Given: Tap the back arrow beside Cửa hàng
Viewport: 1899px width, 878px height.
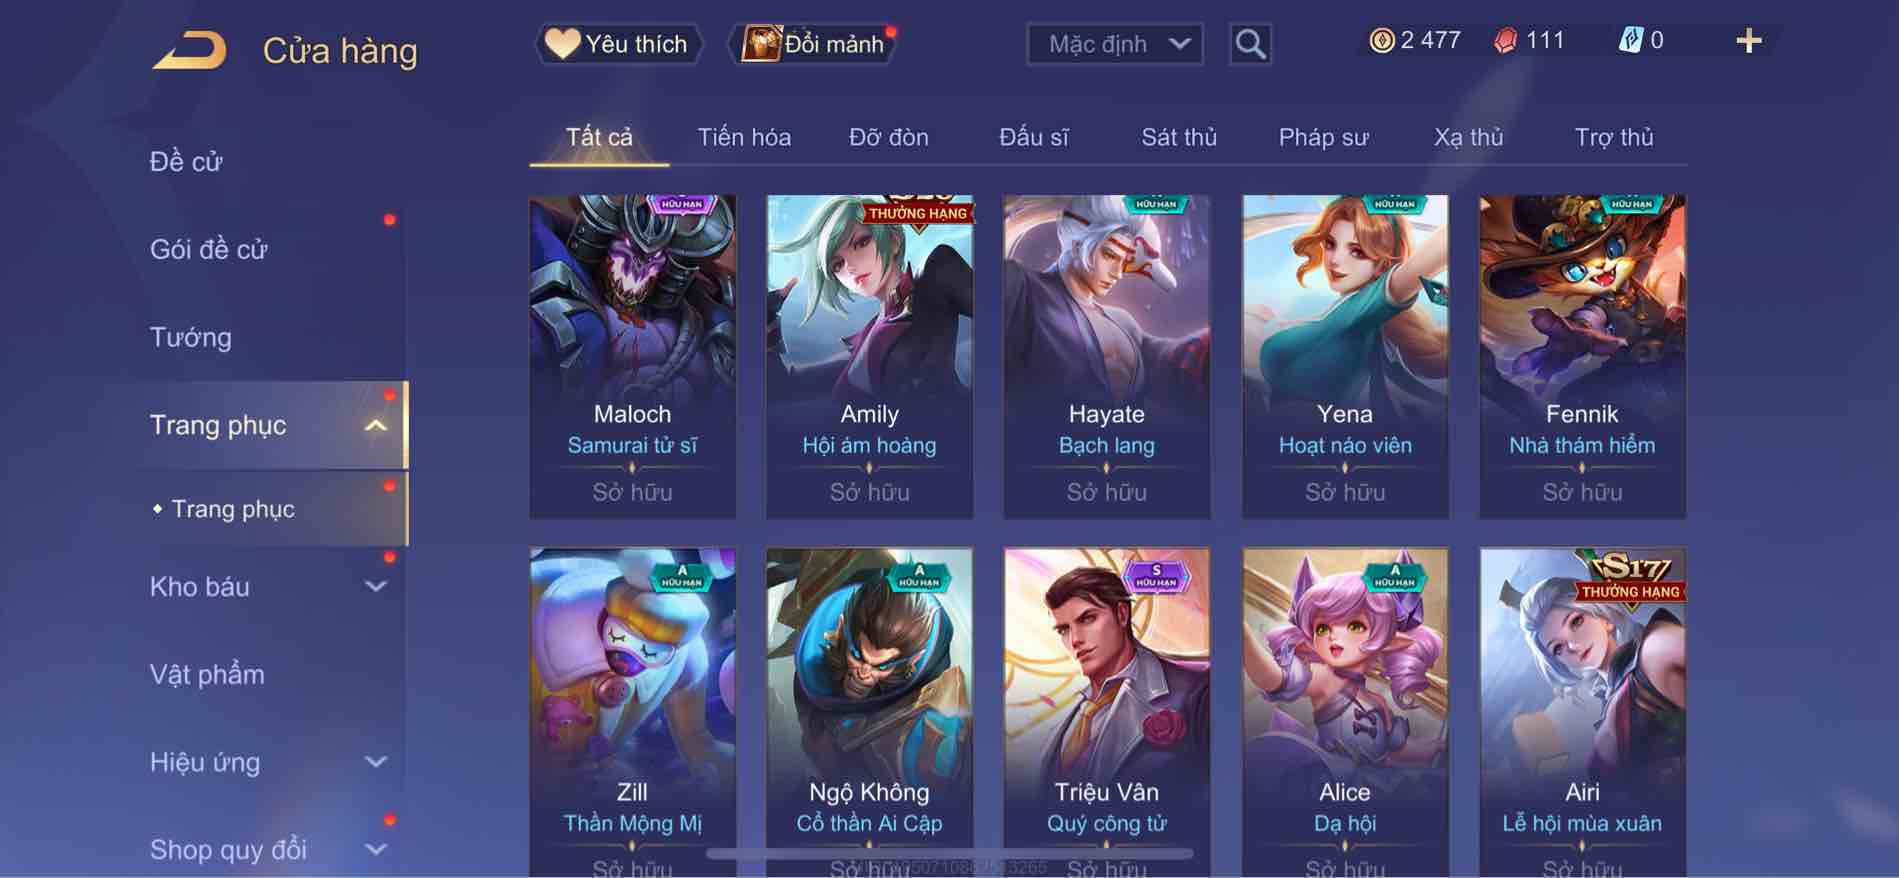Looking at the screenshot, I should 190,50.
